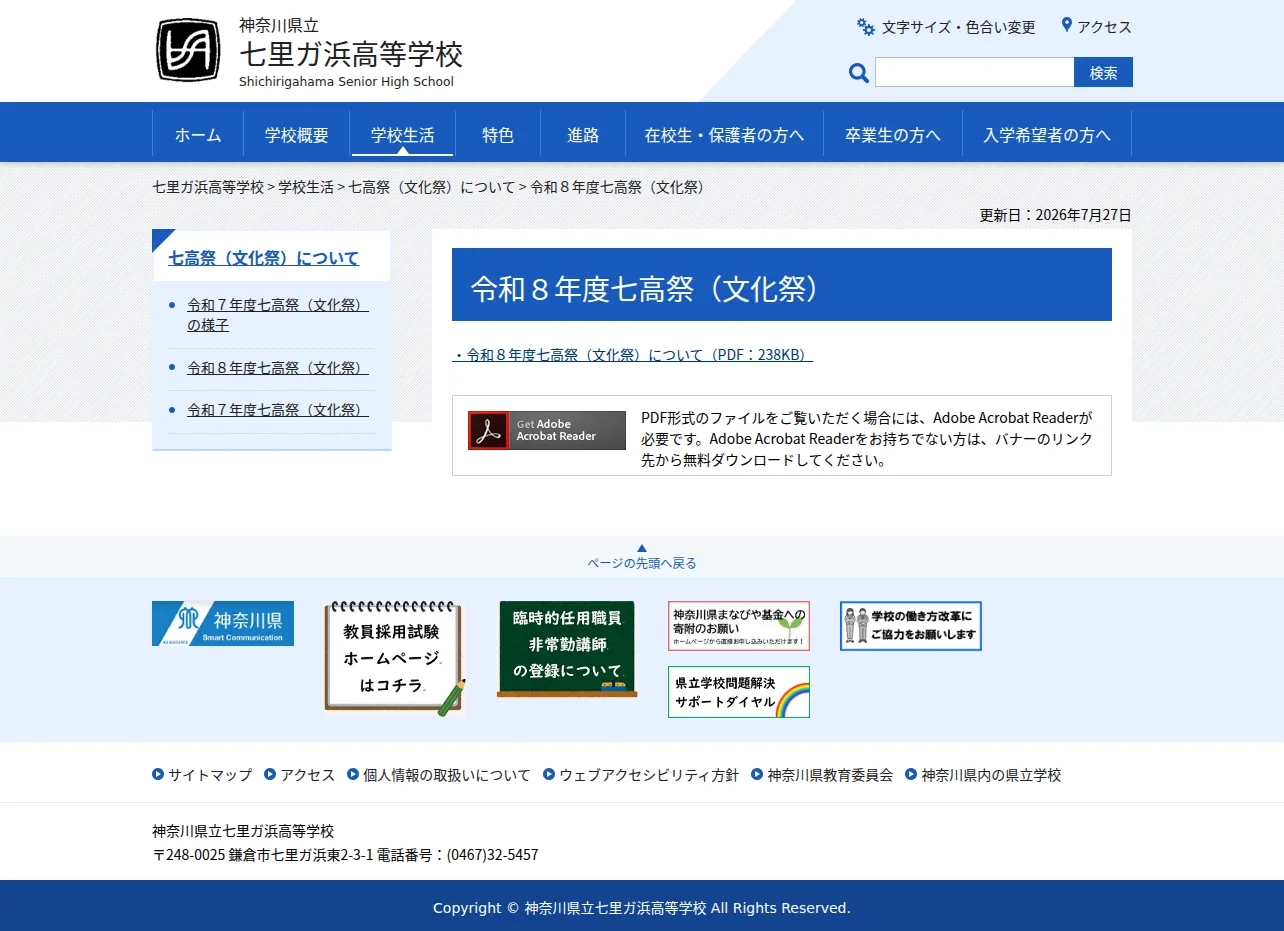Image resolution: width=1284 pixels, height=931 pixels.
Task: Open the Get Adobe Acrobat Reader banner
Action: click(x=547, y=430)
